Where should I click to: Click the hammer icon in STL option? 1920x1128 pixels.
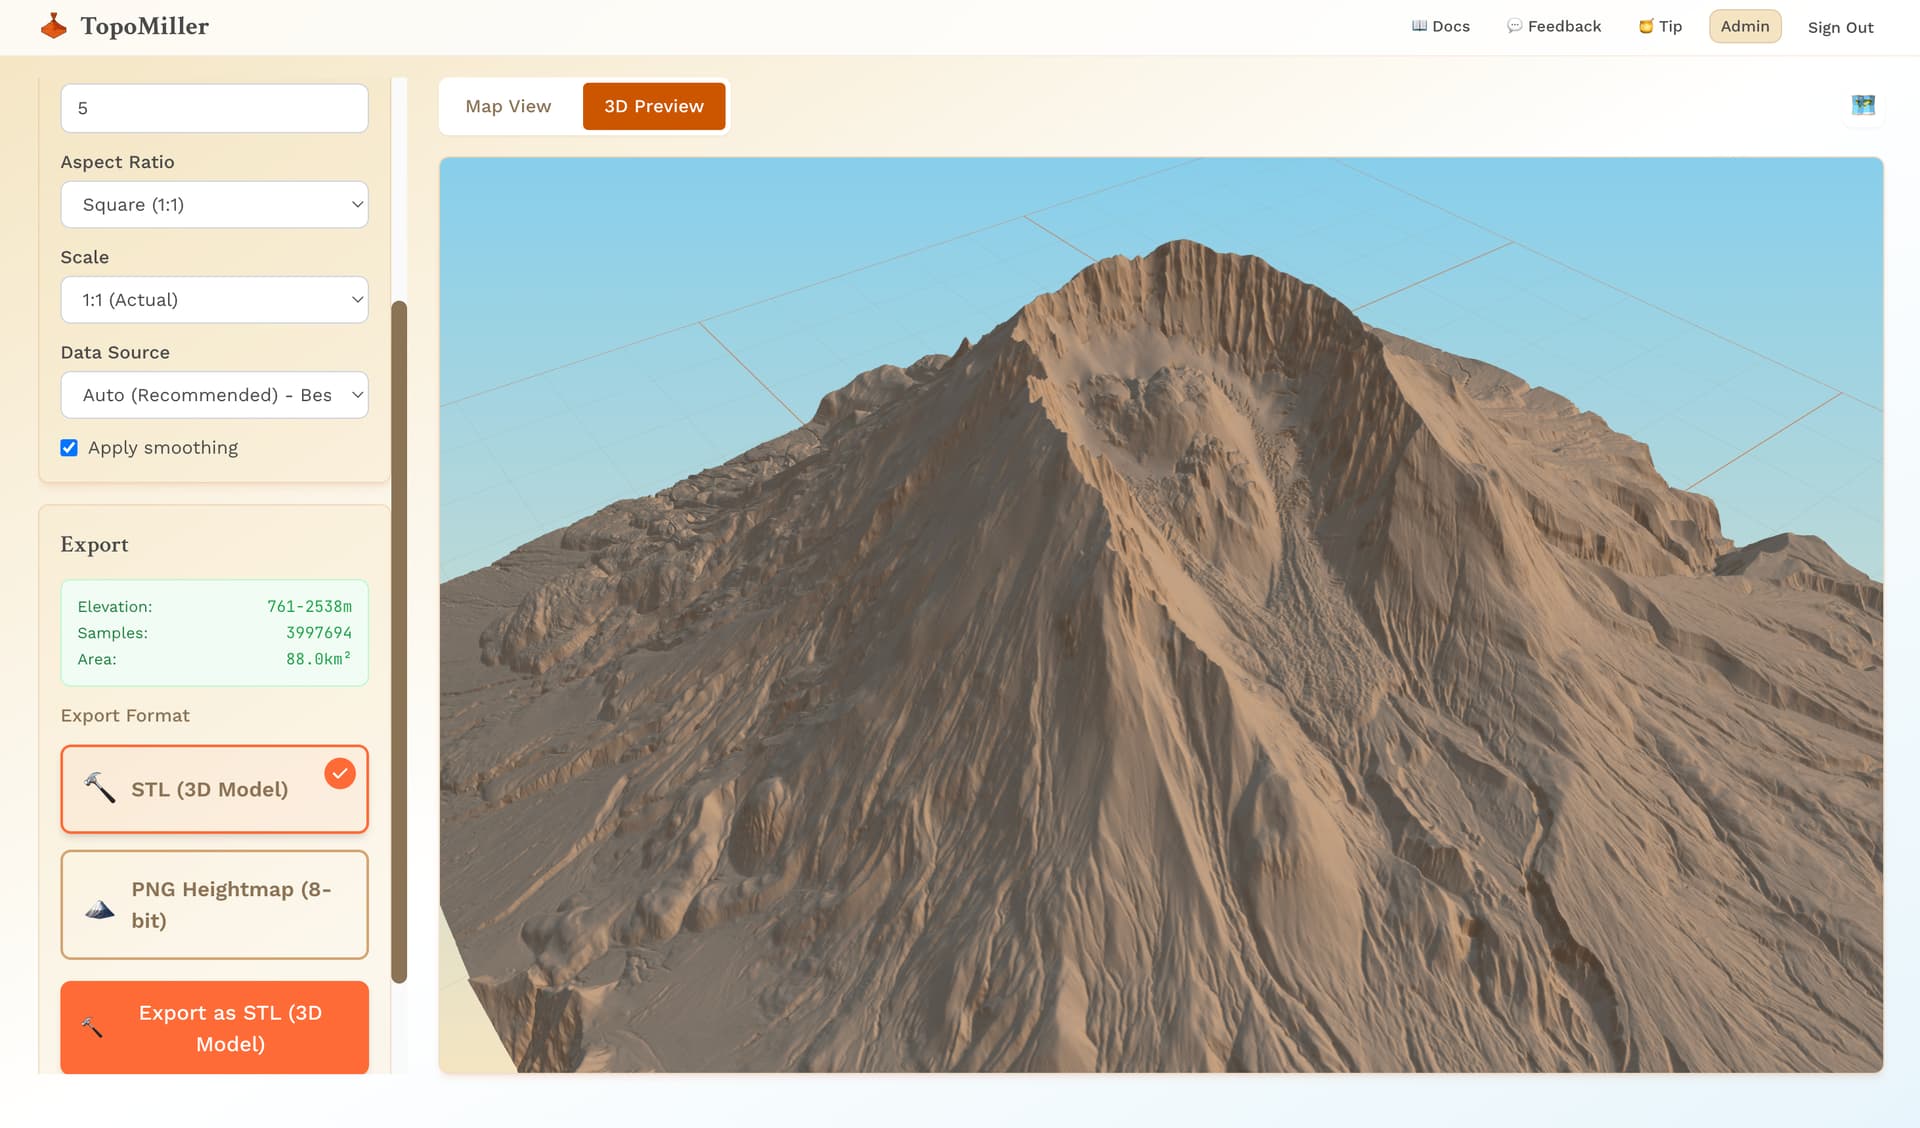99,788
